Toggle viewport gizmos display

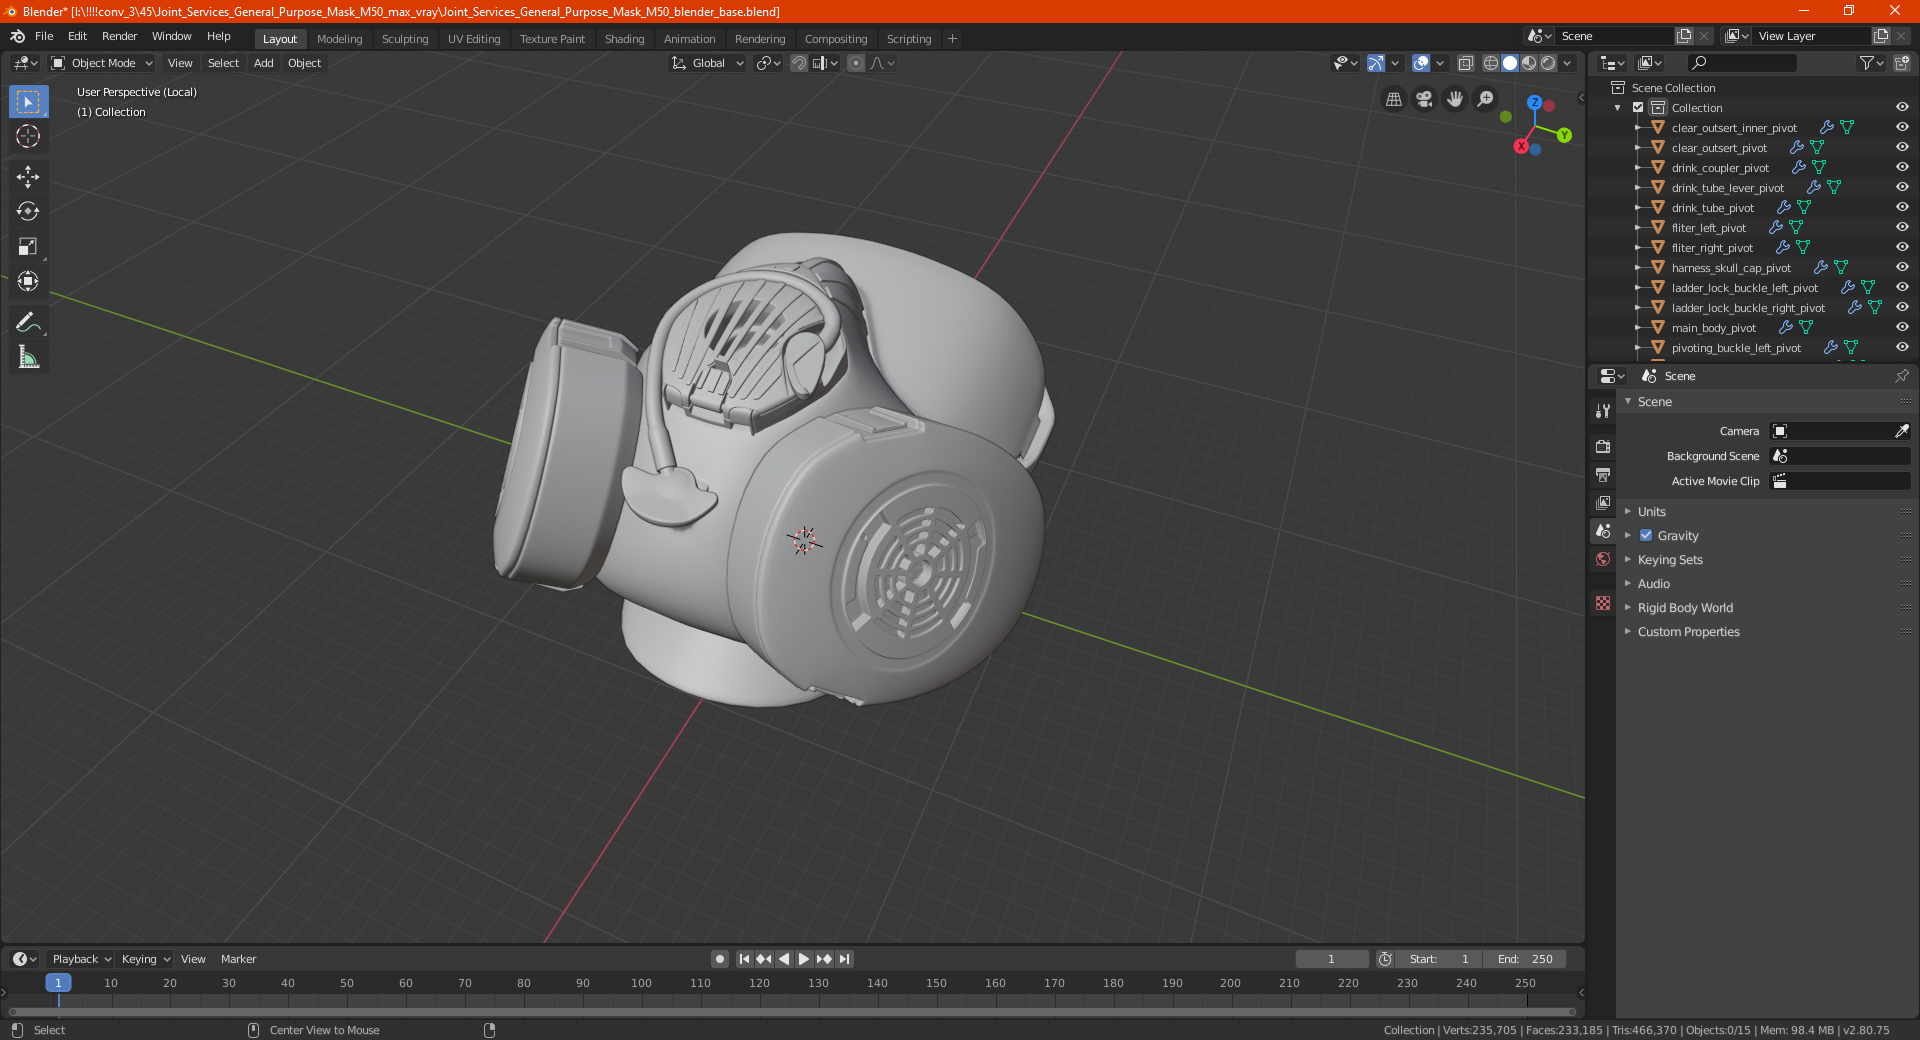1376,63
